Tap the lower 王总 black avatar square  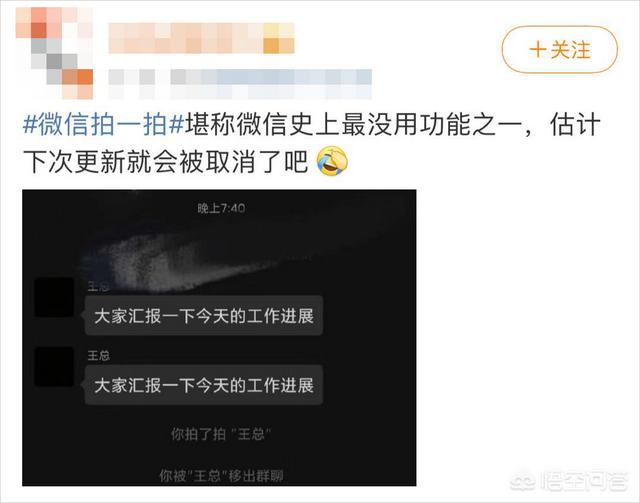coord(54,367)
